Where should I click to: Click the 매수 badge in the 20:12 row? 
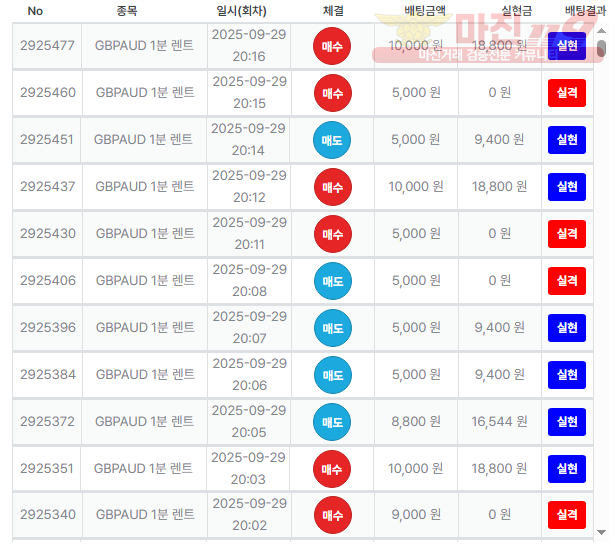coord(333,187)
